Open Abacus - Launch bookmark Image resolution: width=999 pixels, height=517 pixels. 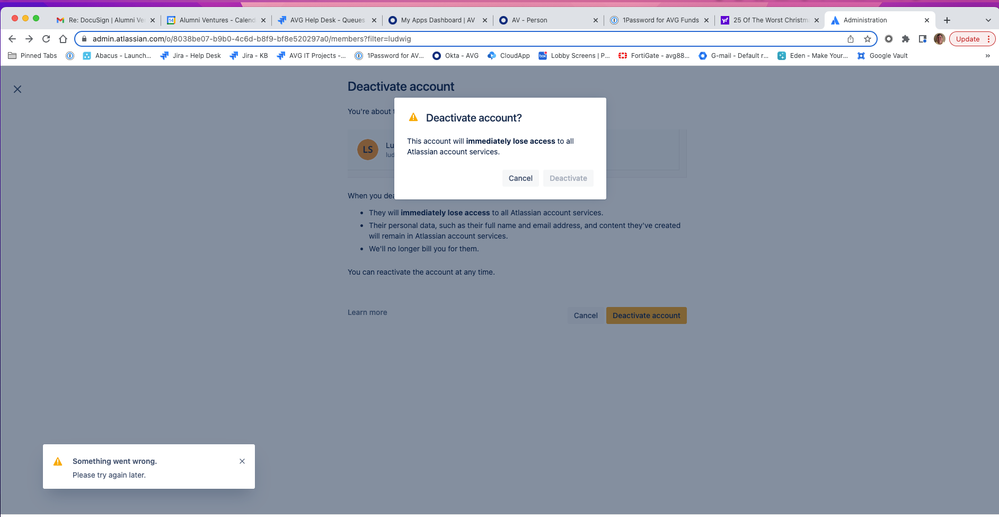coord(117,55)
